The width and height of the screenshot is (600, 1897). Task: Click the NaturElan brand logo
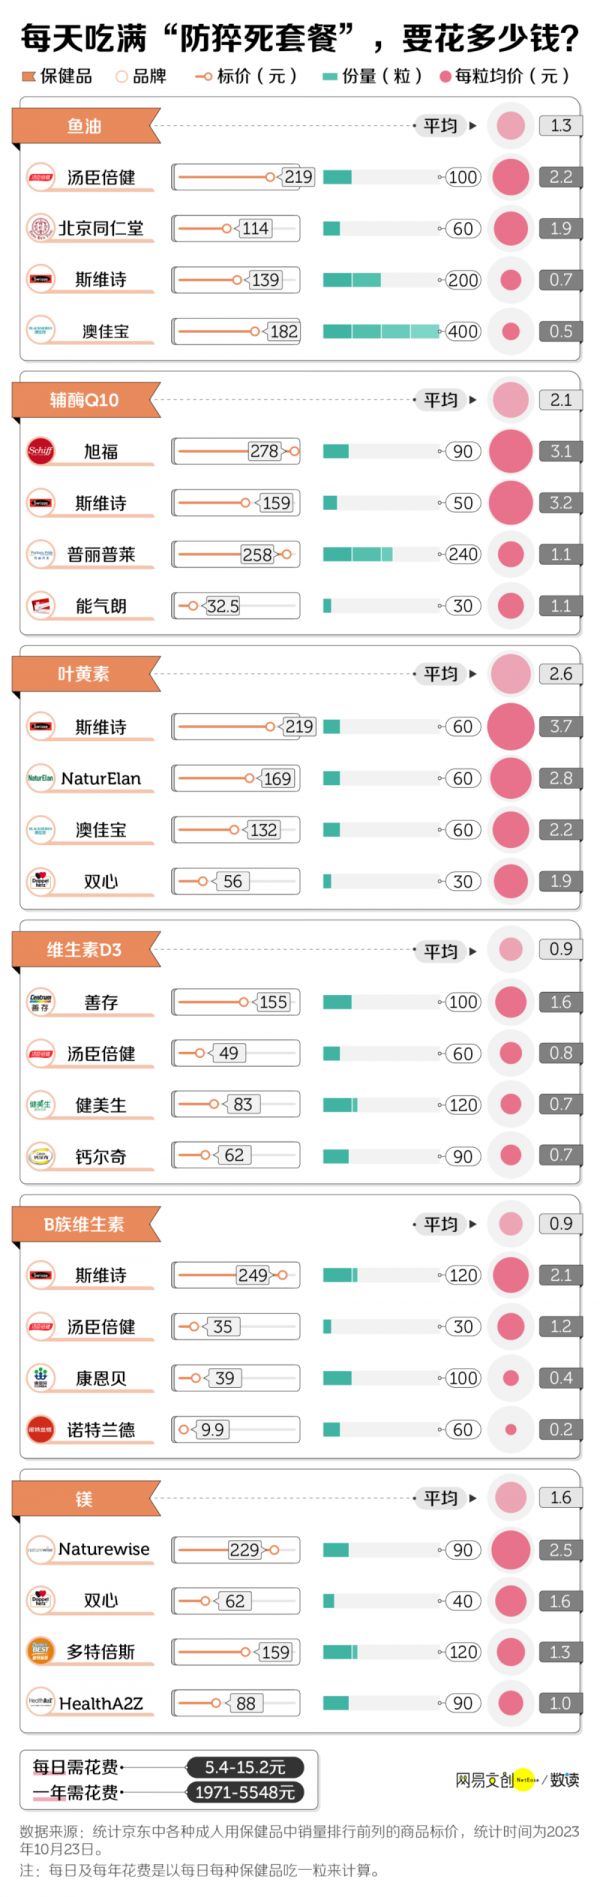40,778
